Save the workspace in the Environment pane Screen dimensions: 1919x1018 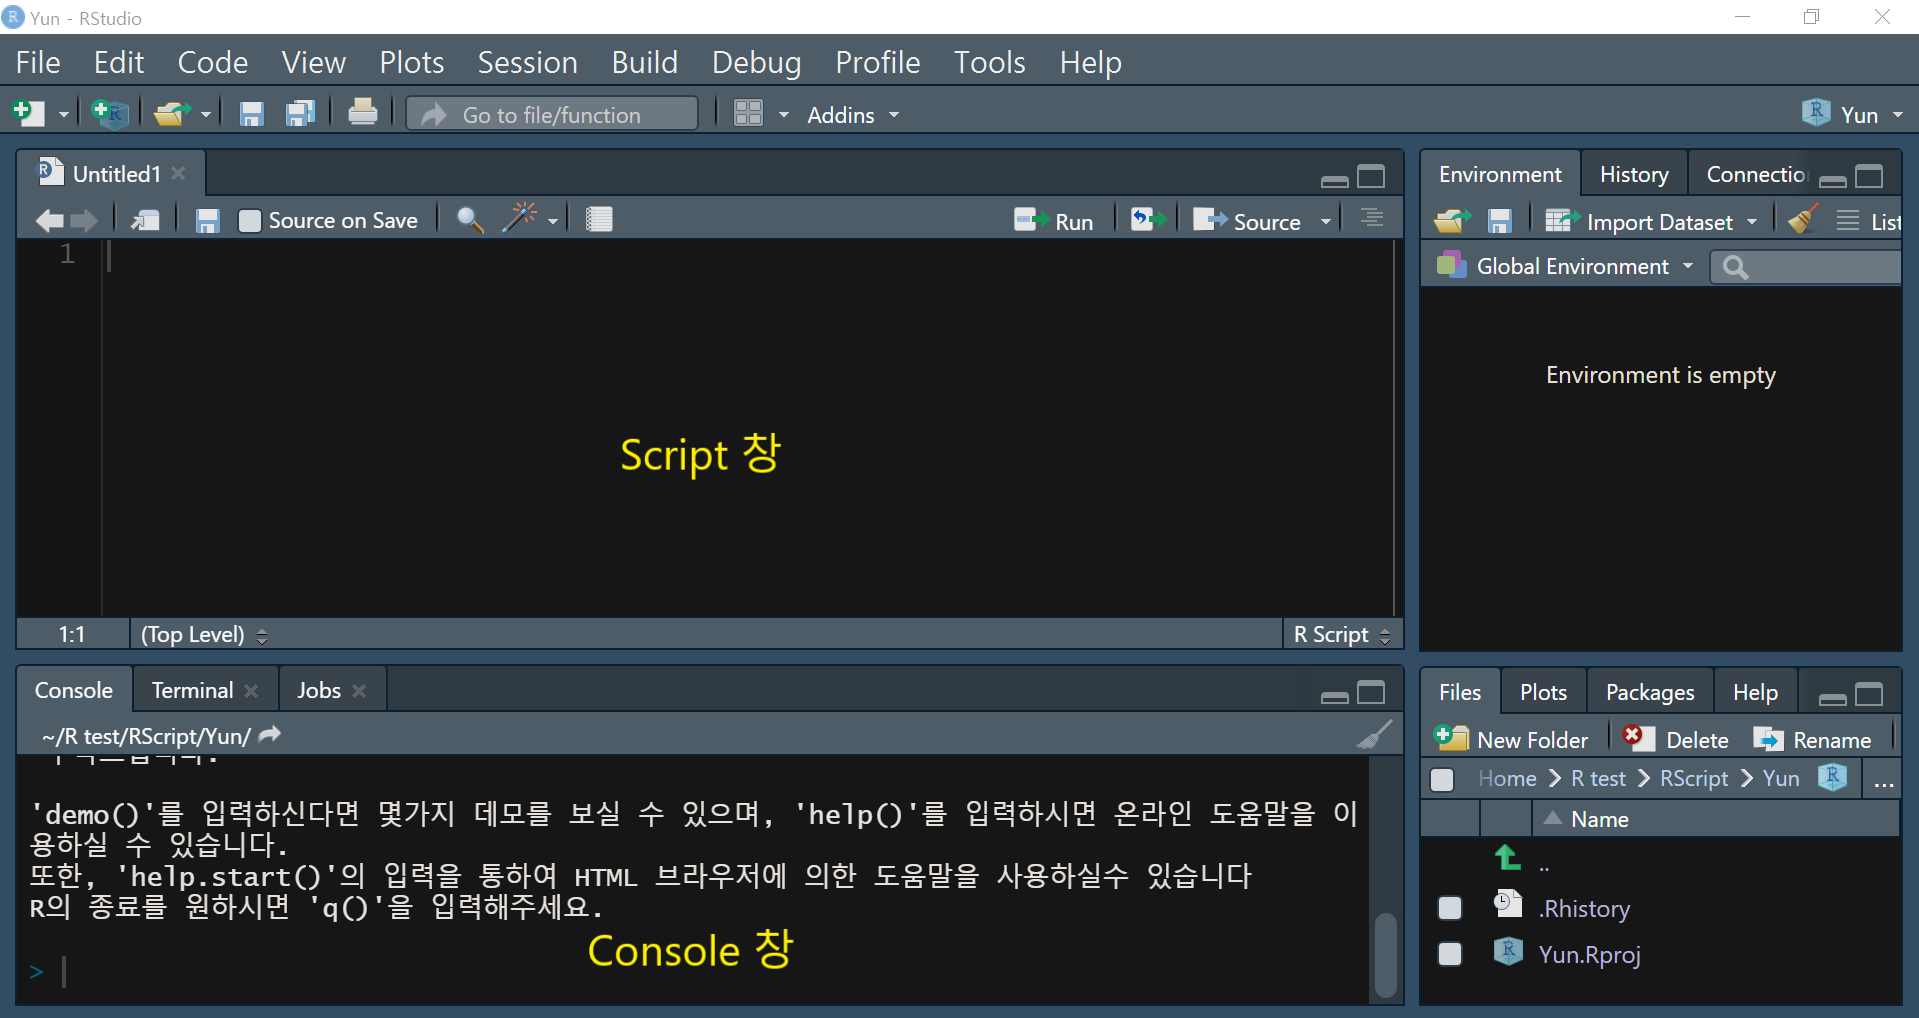coord(1499,221)
